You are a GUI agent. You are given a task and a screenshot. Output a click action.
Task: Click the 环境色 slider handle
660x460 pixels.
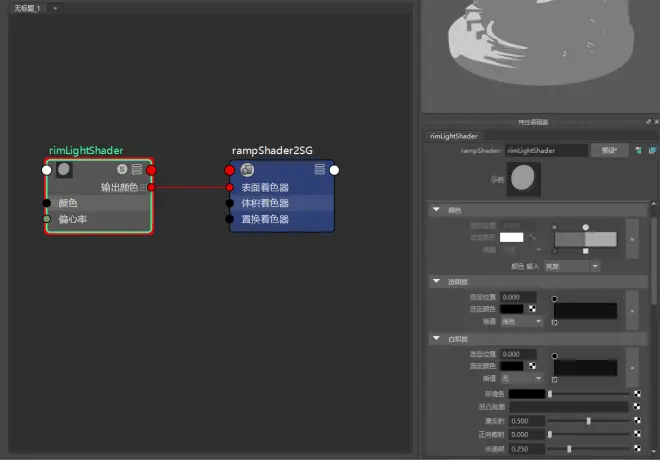550,394
